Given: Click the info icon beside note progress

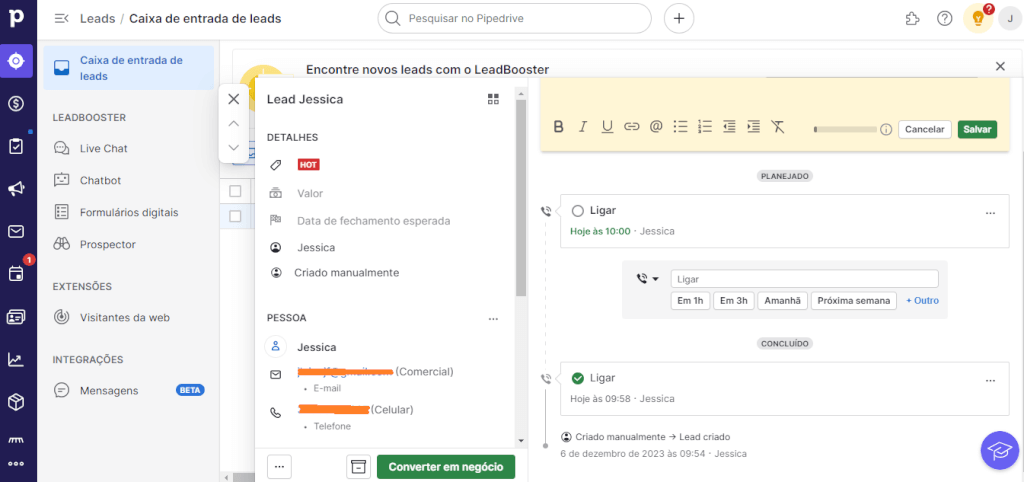Looking at the screenshot, I should tap(886, 129).
